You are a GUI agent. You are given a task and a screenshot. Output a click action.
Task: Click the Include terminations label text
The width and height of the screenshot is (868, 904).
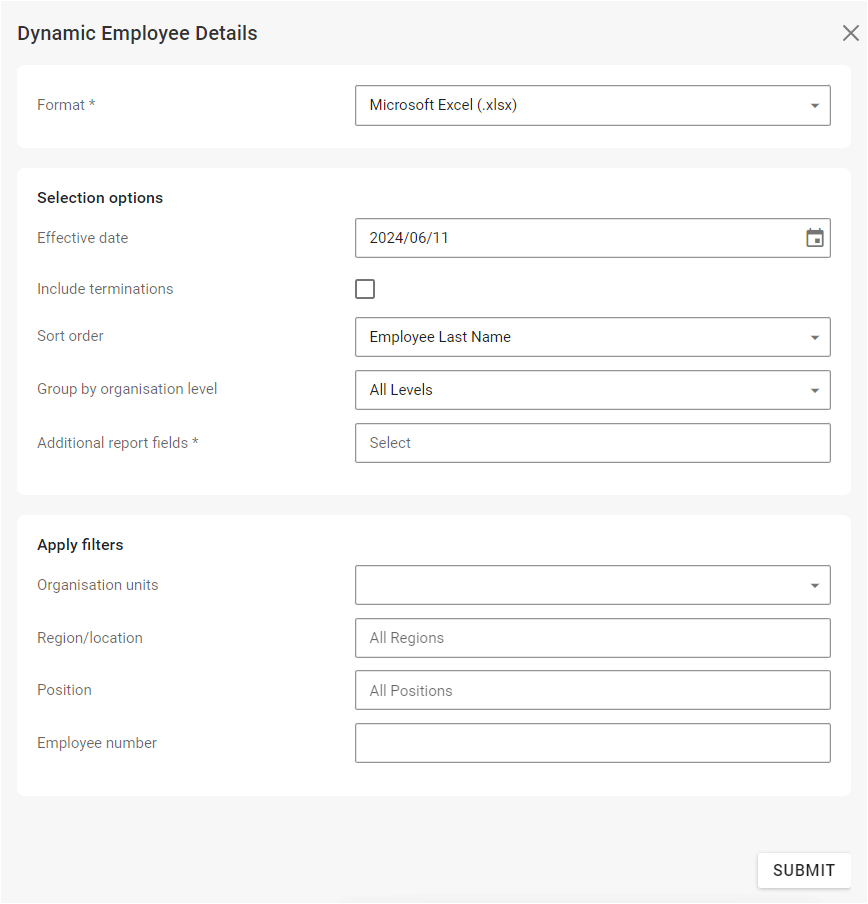[105, 289]
